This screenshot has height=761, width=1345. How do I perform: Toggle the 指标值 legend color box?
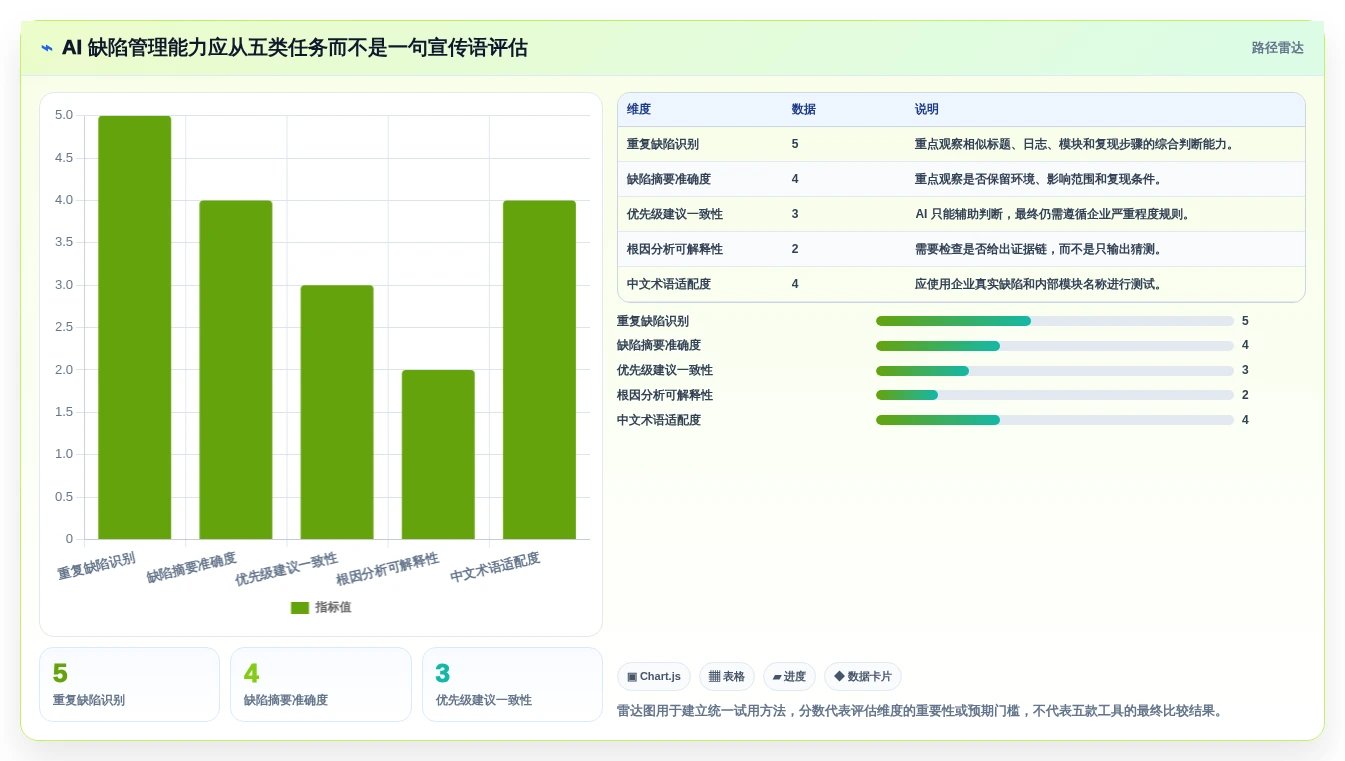pyautogui.click(x=300, y=608)
